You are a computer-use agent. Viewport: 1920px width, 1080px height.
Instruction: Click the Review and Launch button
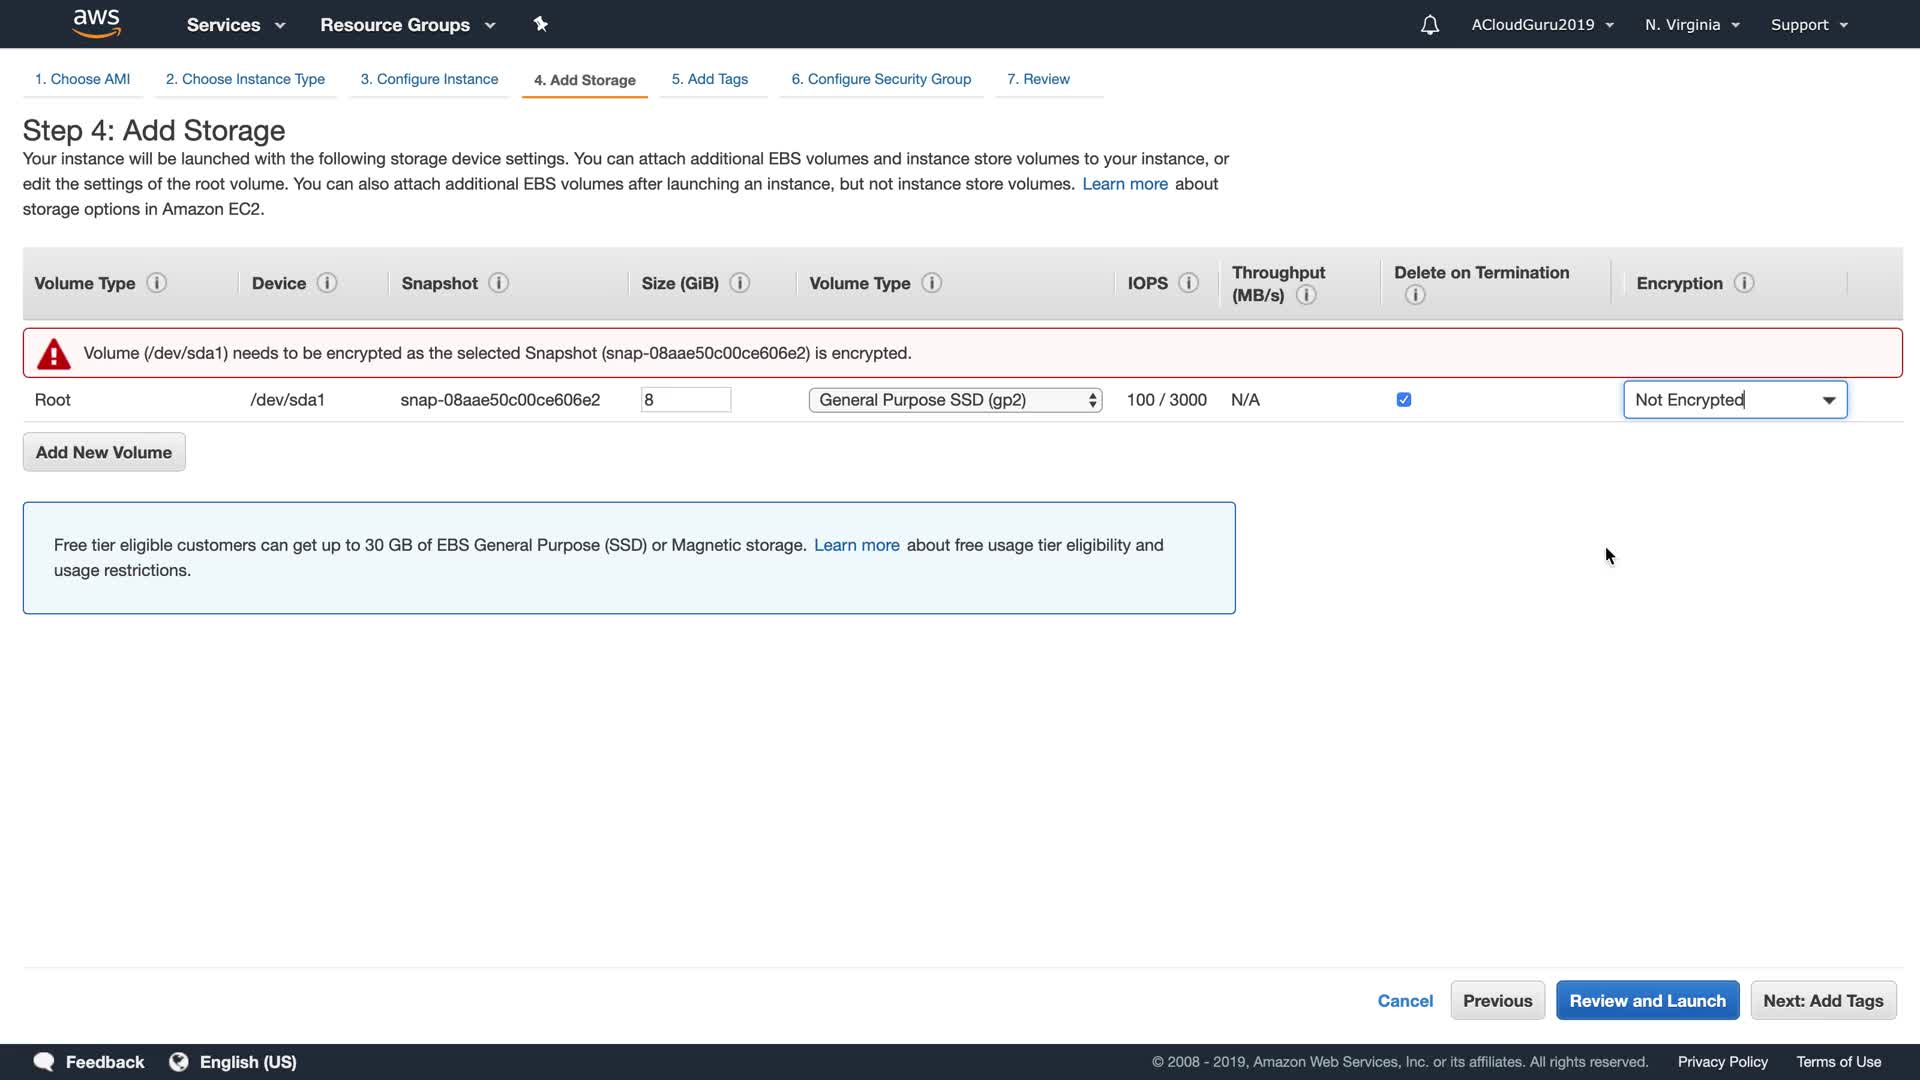point(1647,1000)
